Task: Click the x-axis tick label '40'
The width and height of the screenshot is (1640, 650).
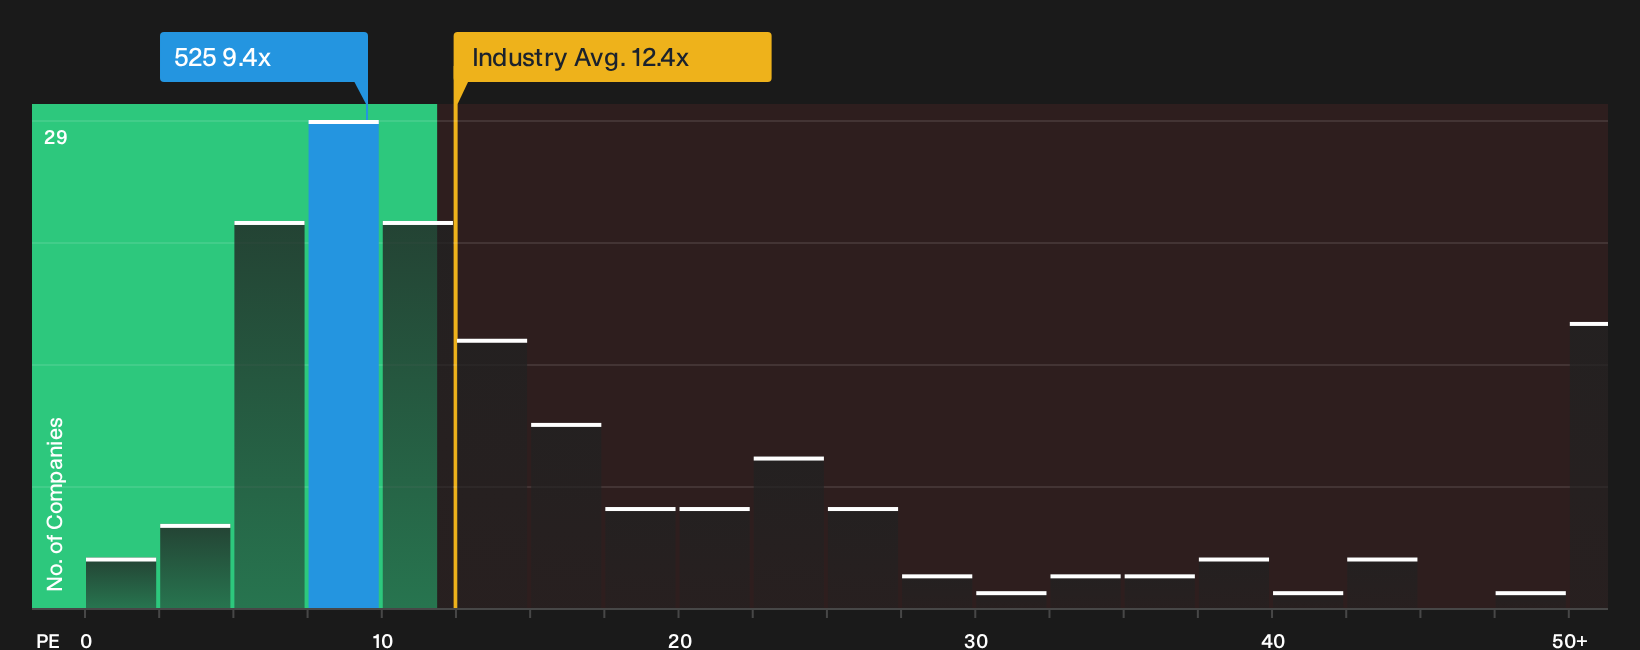Action: click(1272, 641)
